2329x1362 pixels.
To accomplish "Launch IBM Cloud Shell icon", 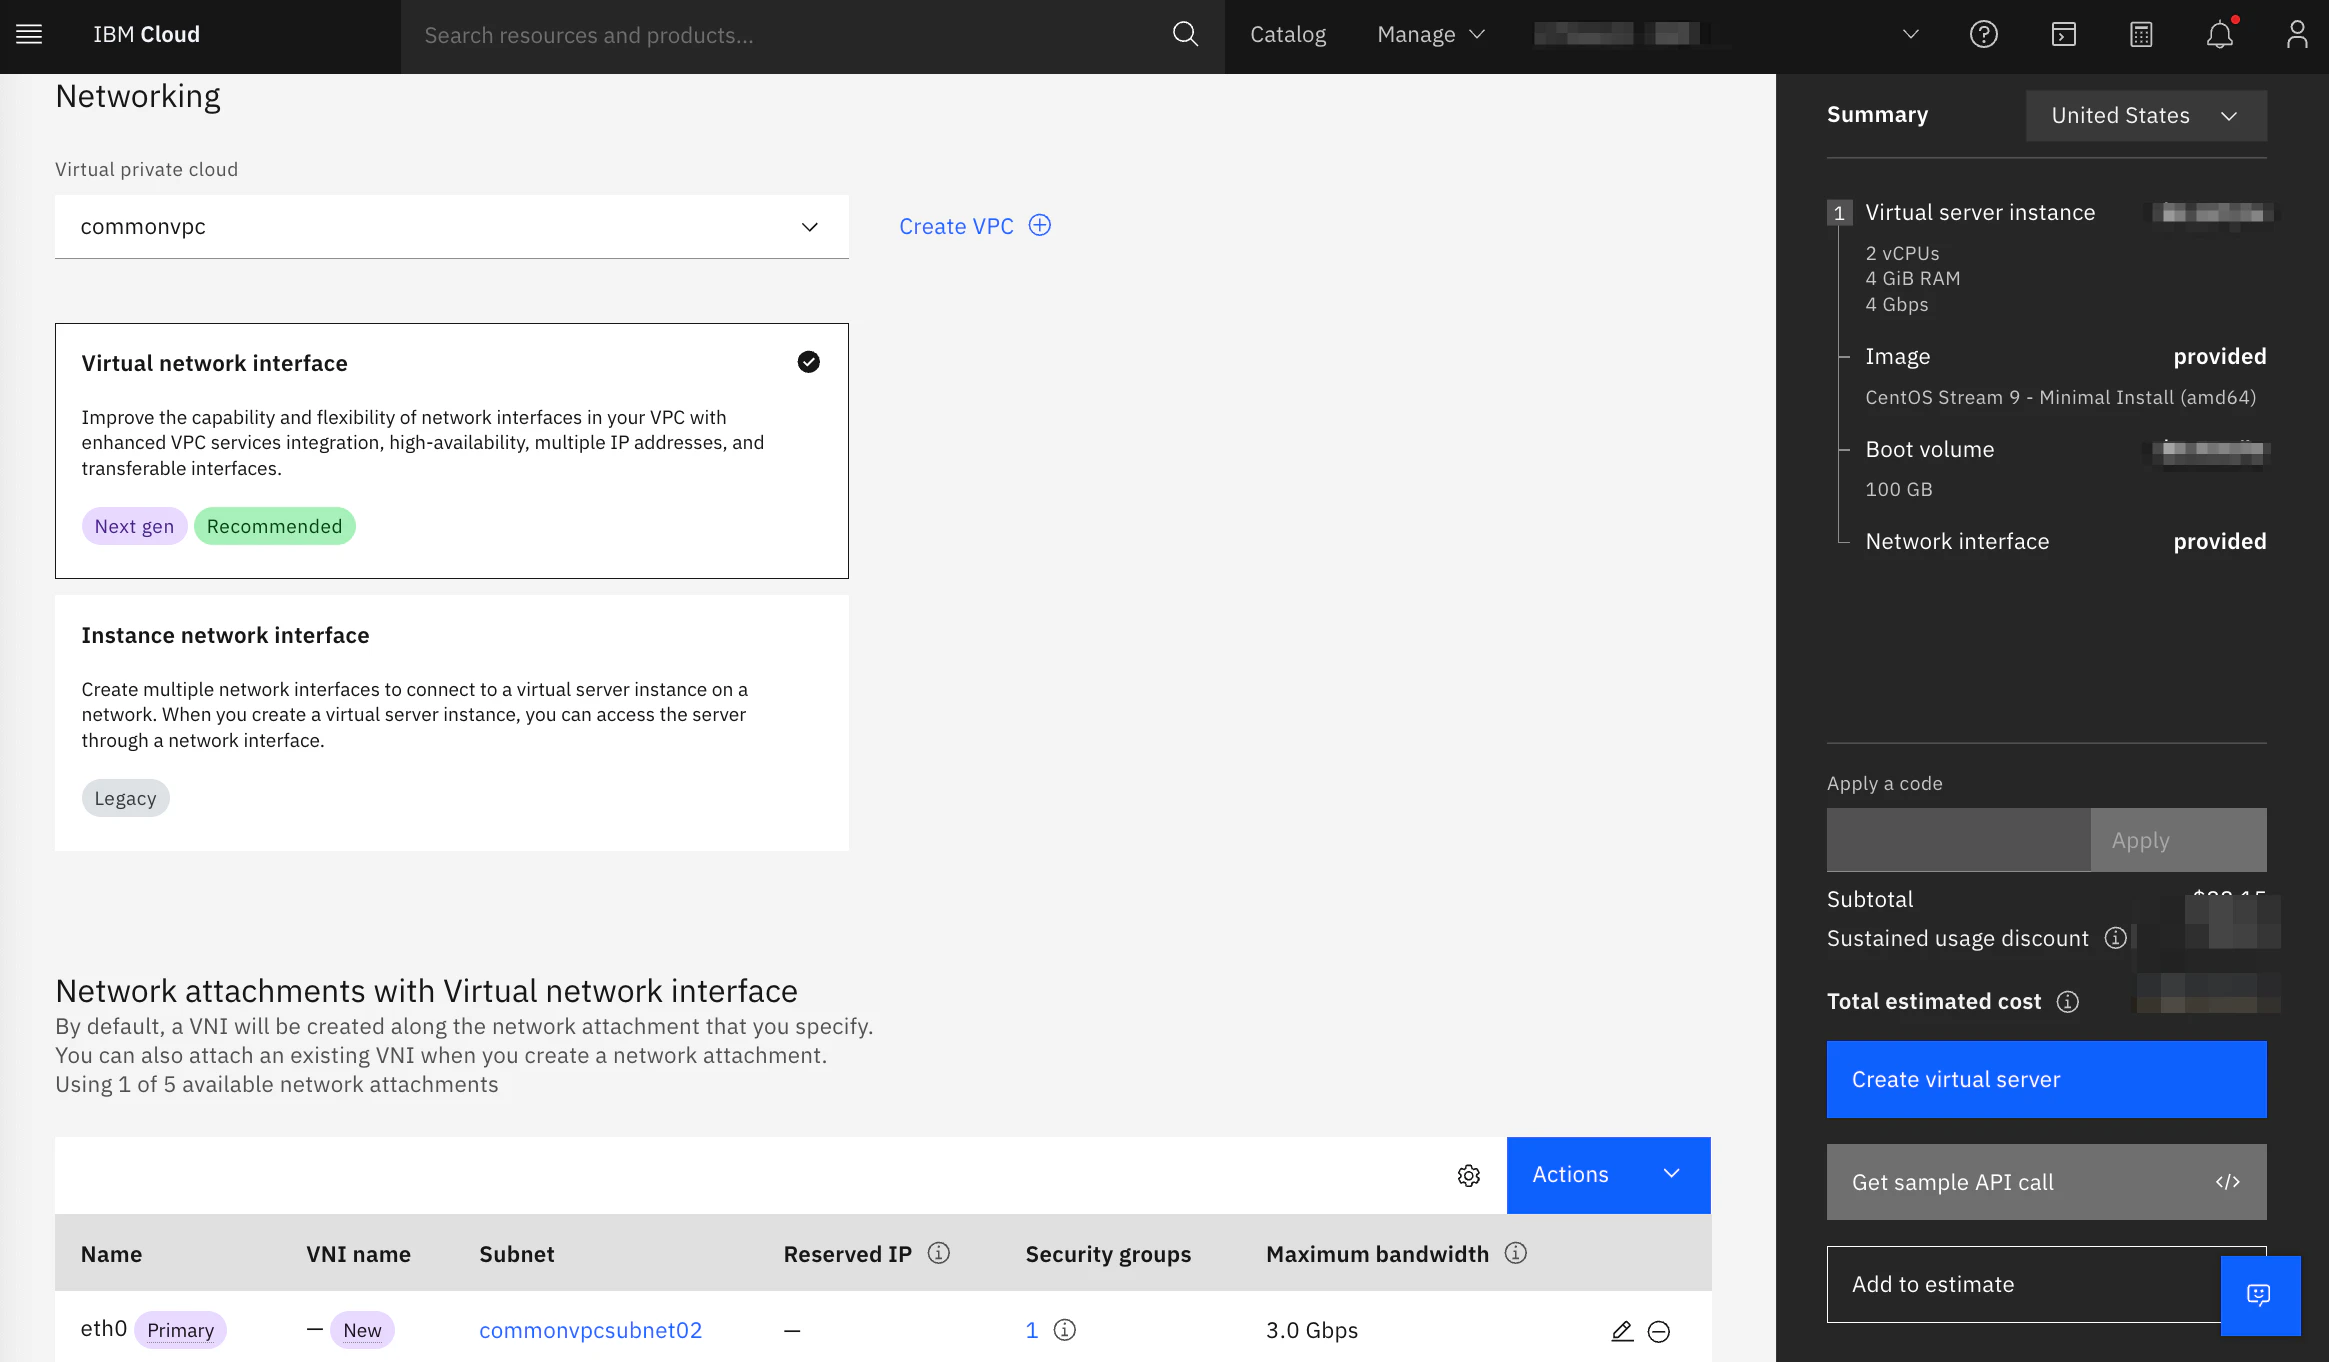I will coord(2063,34).
